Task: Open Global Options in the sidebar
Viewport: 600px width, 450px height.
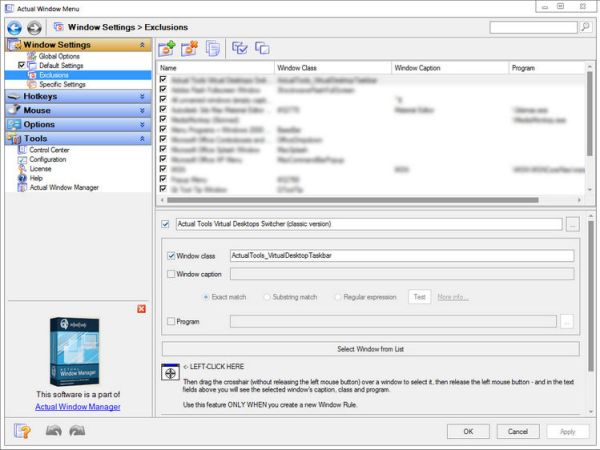Action: 59,56
